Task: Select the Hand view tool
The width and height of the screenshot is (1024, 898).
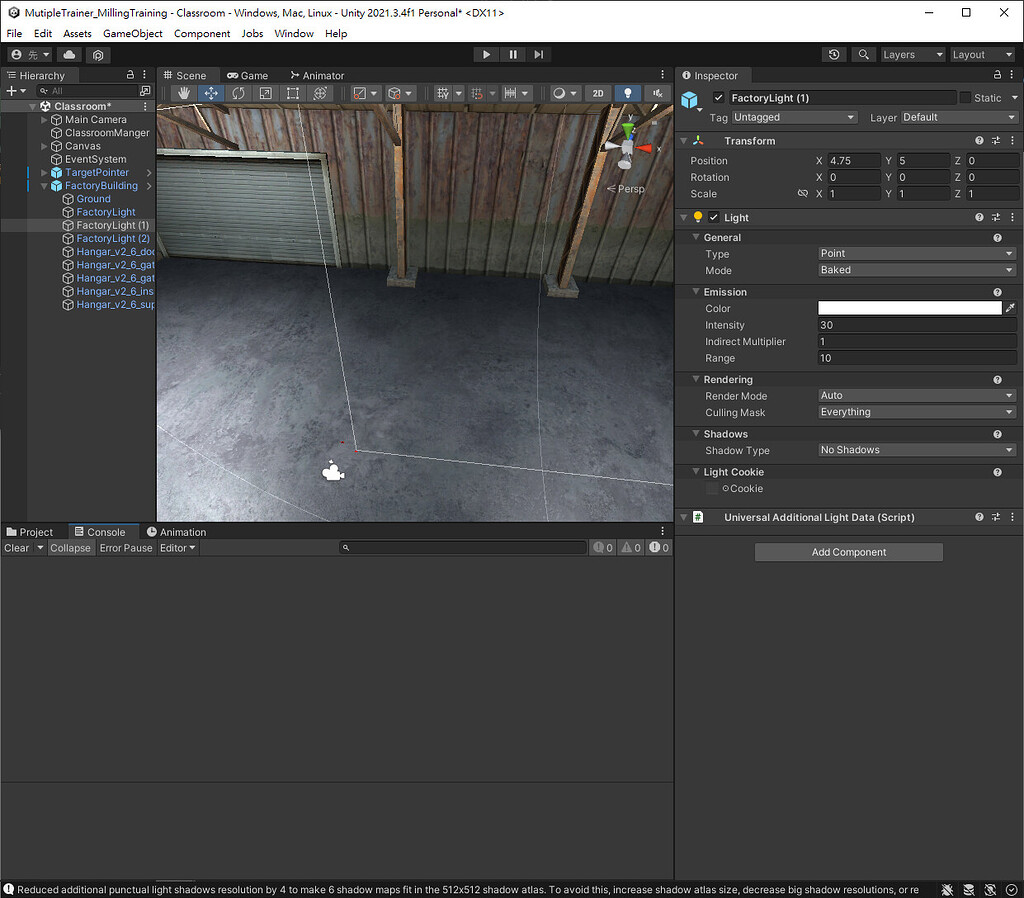Action: click(x=184, y=93)
